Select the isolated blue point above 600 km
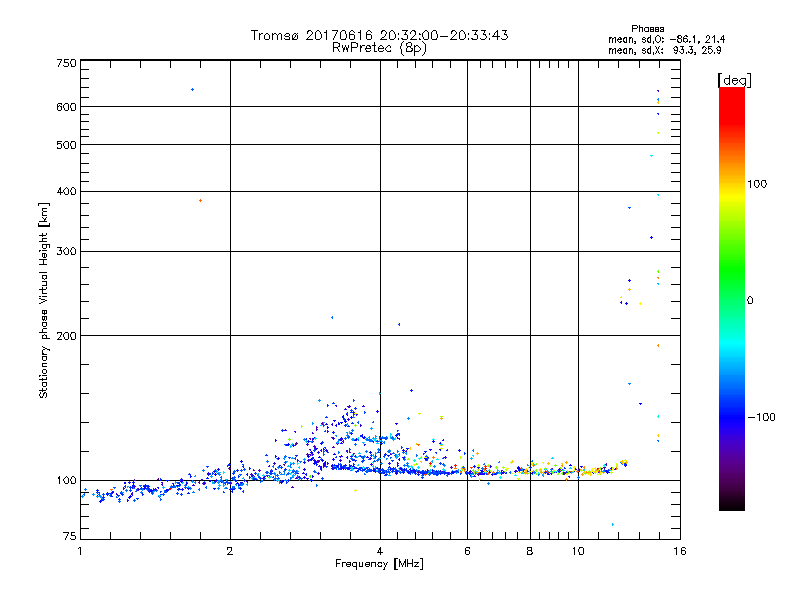Viewport: 800px width, 600px height. pyautogui.click(x=192, y=90)
